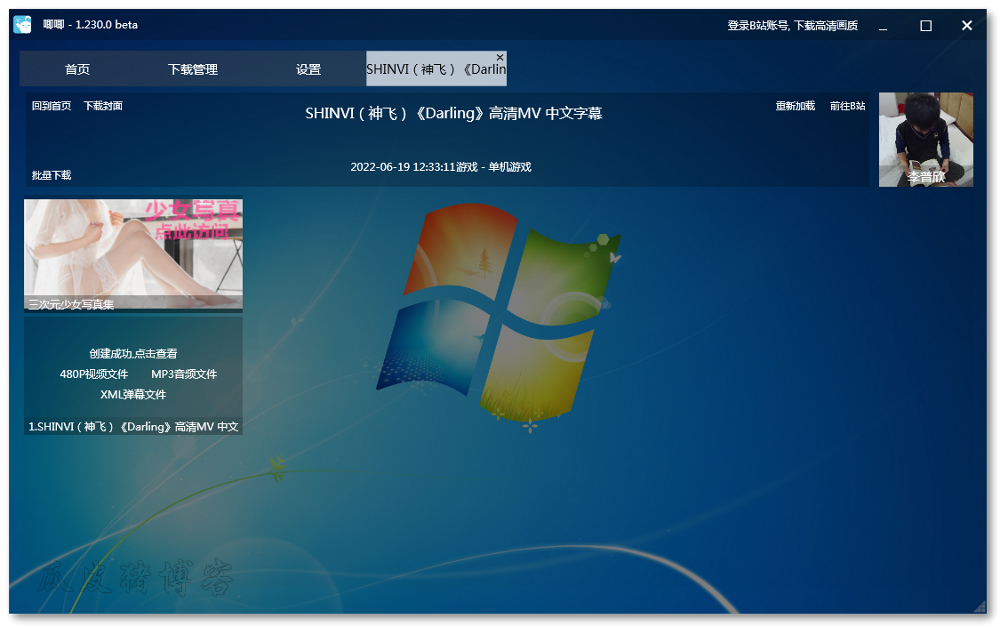Open the 首页 tab

coord(77,69)
